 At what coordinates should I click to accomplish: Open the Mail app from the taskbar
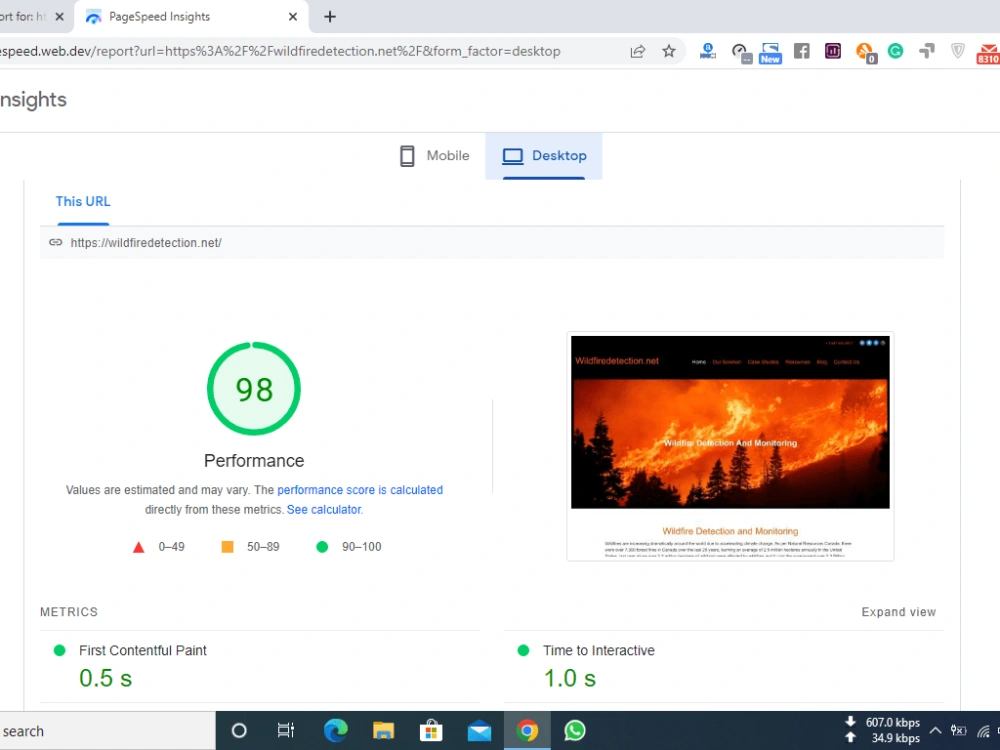point(479,731)
